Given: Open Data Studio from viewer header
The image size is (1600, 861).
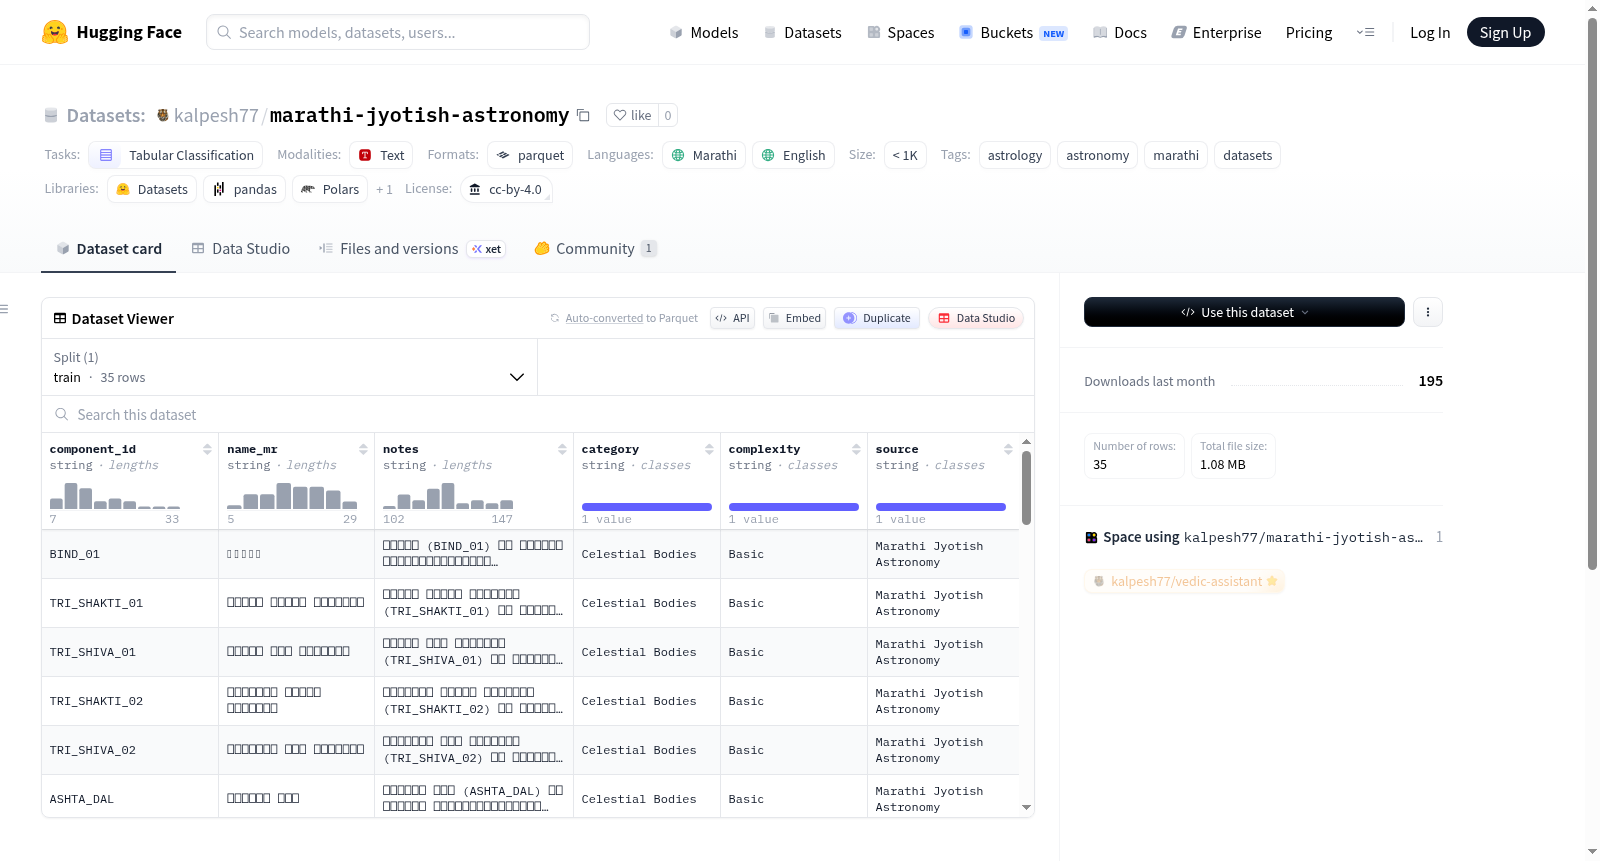Looking at the screenshot, I should (976, 318).
